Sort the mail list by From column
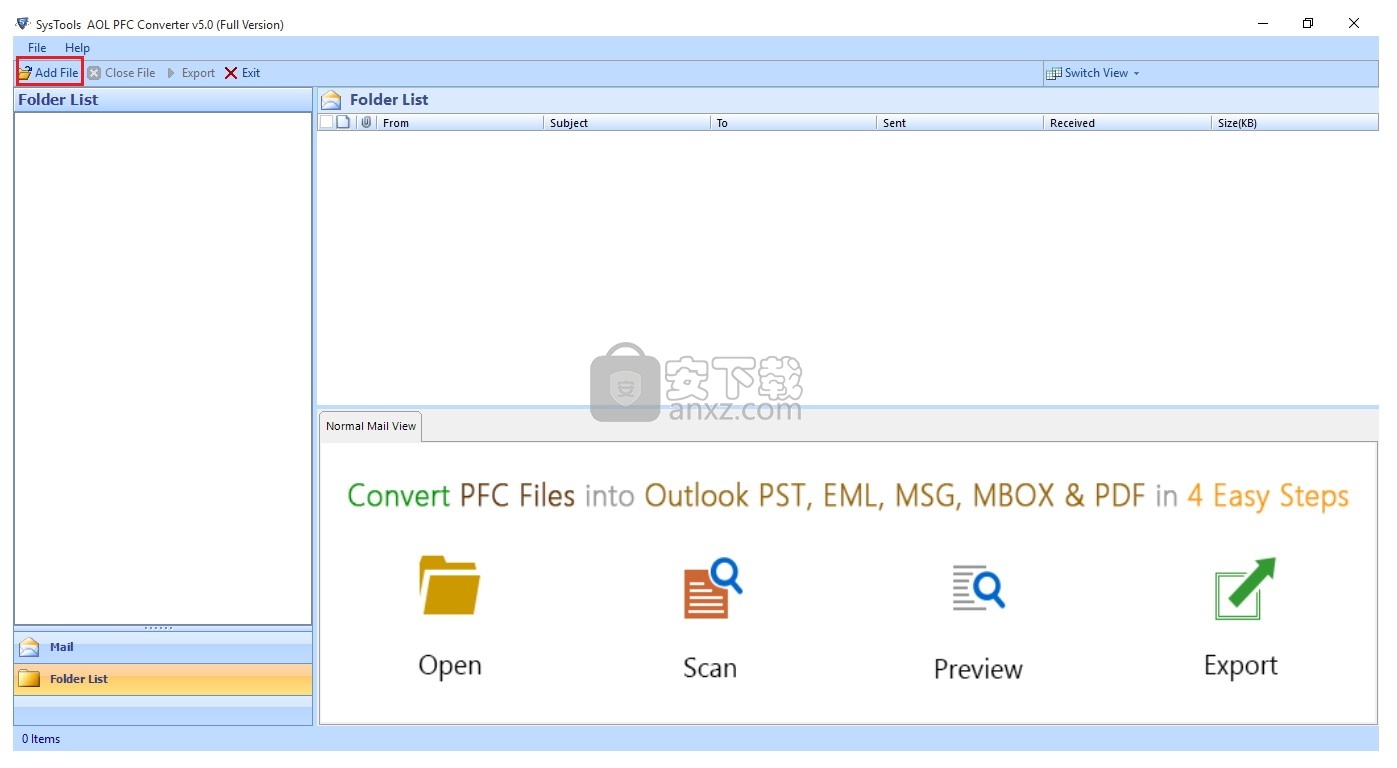 click(x=460, y=123)
